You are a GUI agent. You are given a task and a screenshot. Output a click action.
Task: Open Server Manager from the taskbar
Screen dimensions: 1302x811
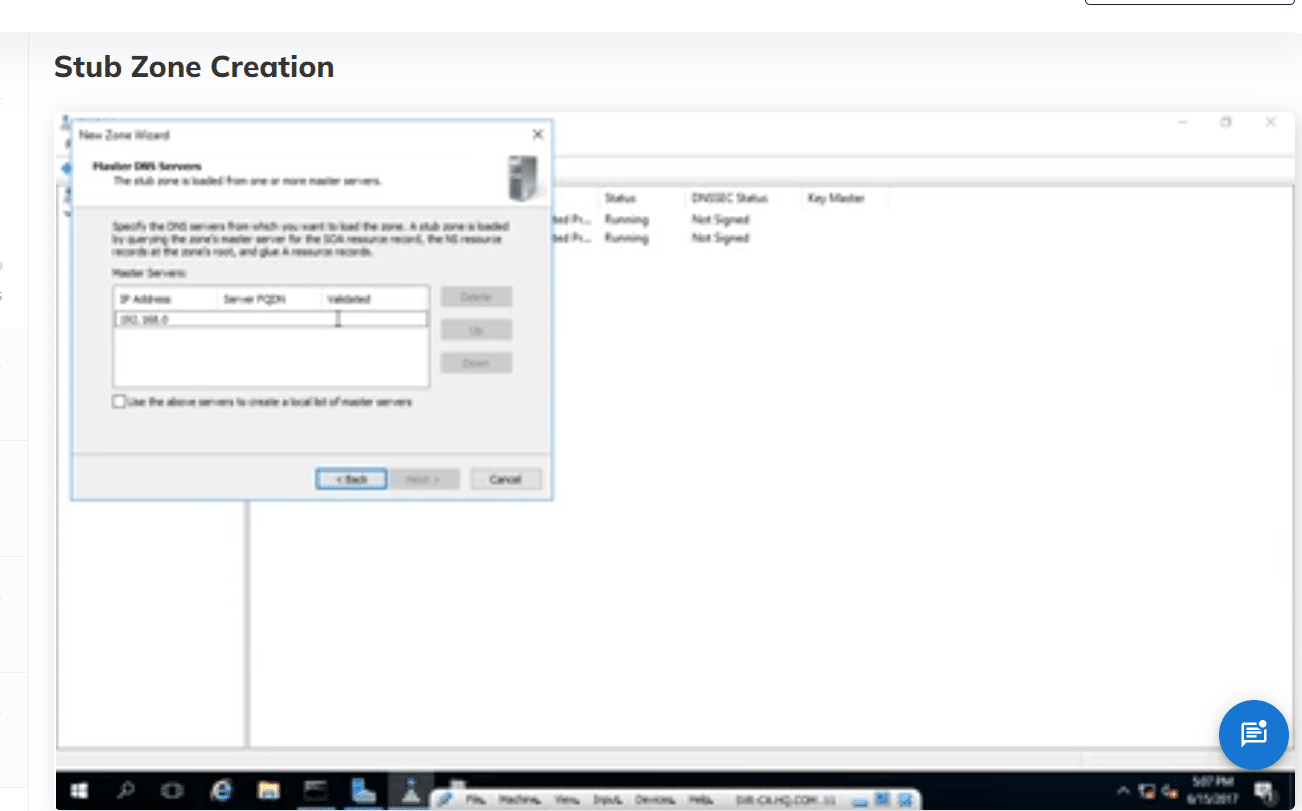(362, 790)
